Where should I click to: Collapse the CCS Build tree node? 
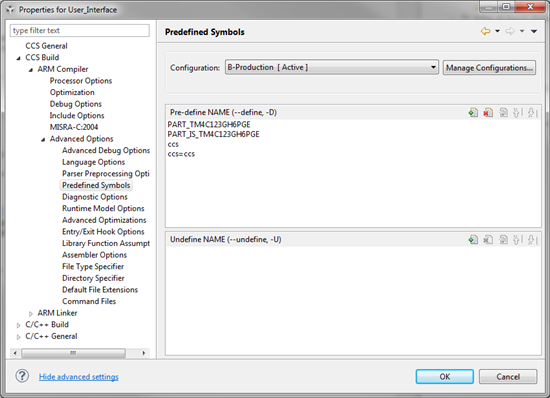[x=18, y=58]
